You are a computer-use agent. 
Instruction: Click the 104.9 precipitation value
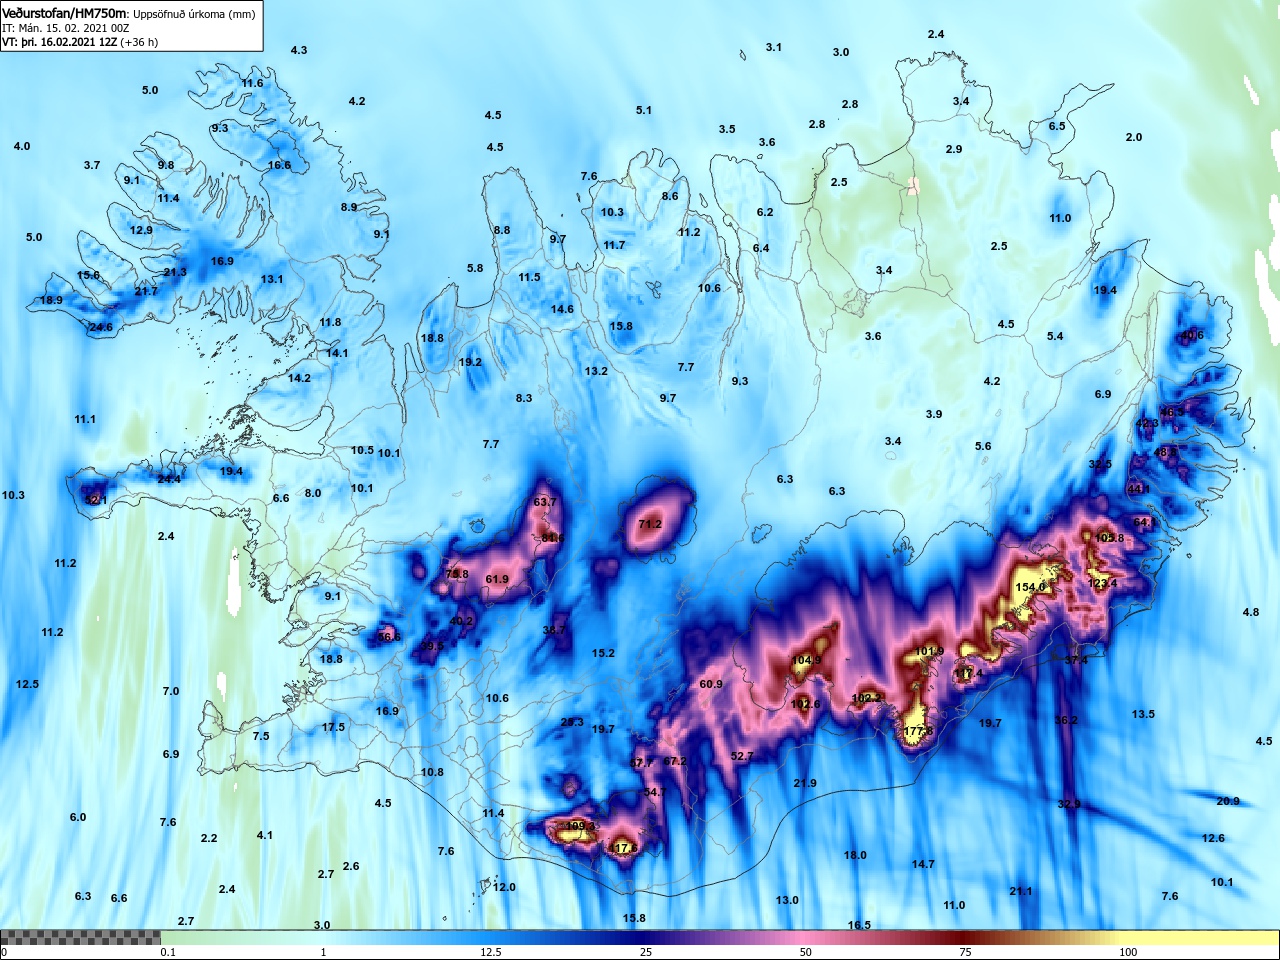806,660
